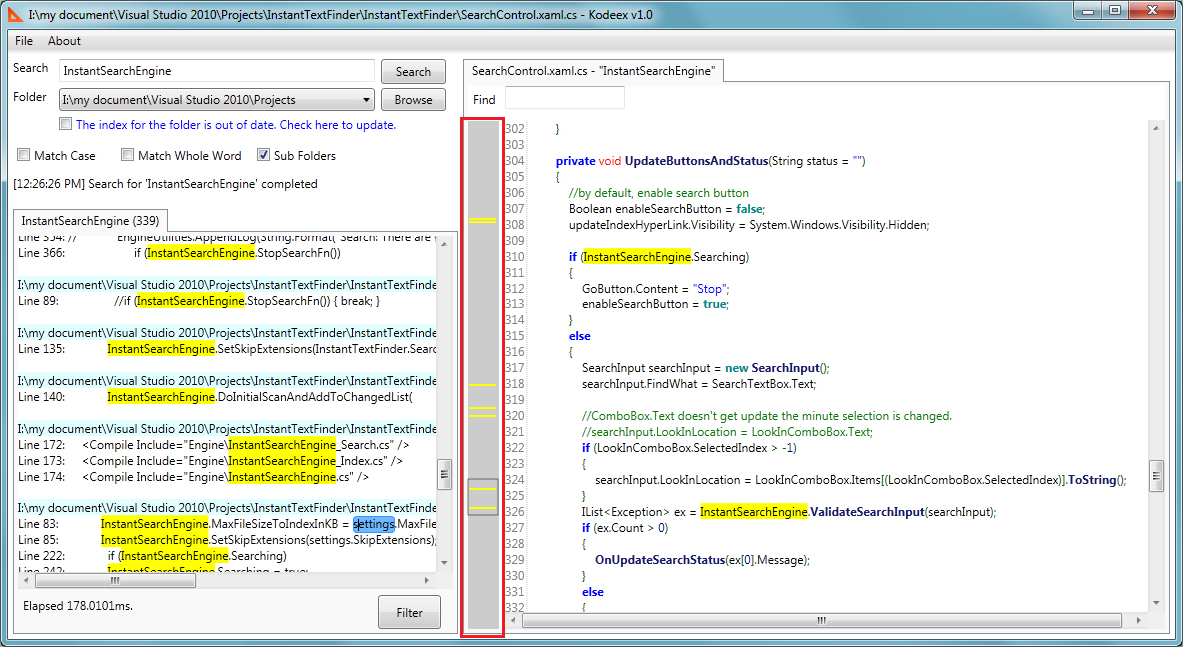This screenshot has height=647, width=1183.
Task: Click the Browse button to pick a folder
Action: [413, 100]
